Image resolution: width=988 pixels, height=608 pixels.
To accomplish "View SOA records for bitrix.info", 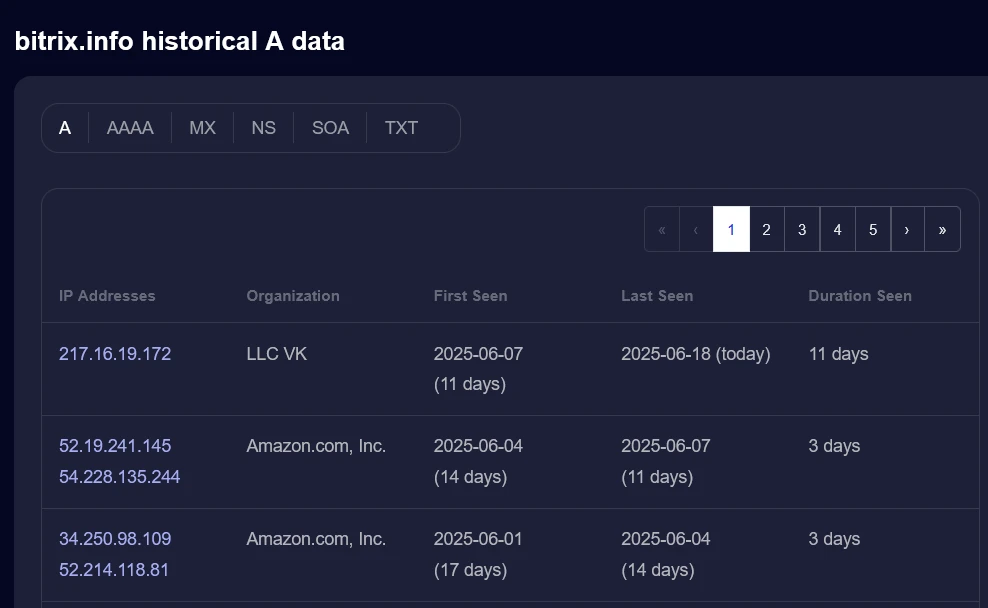I will [329, 128].
